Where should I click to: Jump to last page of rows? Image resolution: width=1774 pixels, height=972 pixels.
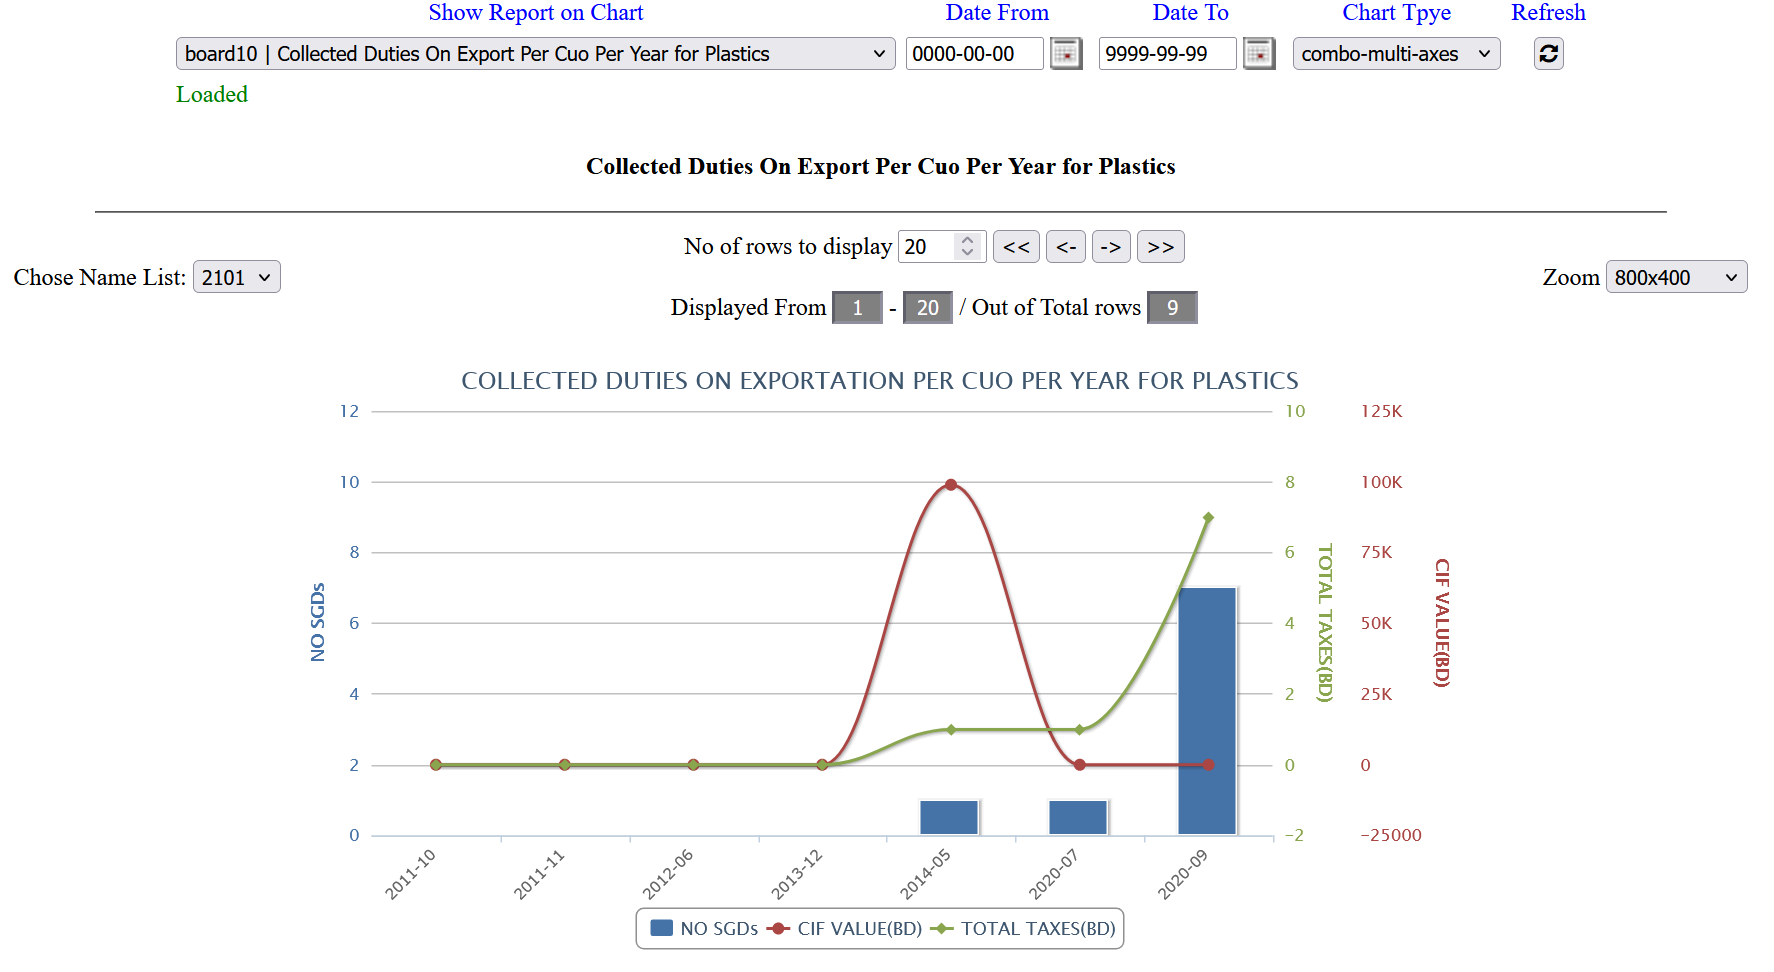[1160, 247]
